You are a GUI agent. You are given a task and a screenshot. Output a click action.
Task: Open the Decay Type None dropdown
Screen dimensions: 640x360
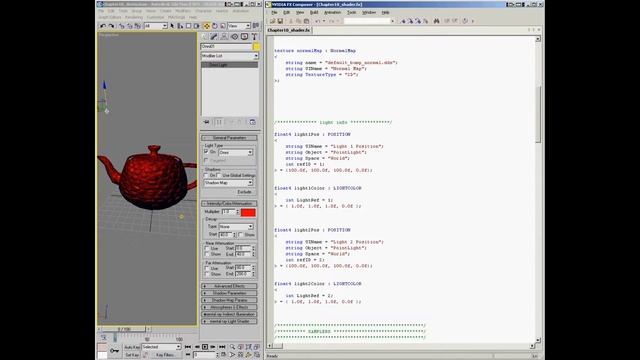236,227
